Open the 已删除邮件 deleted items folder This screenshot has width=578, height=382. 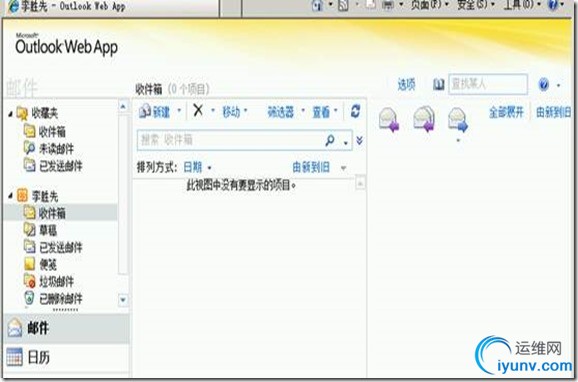[53, 298]
